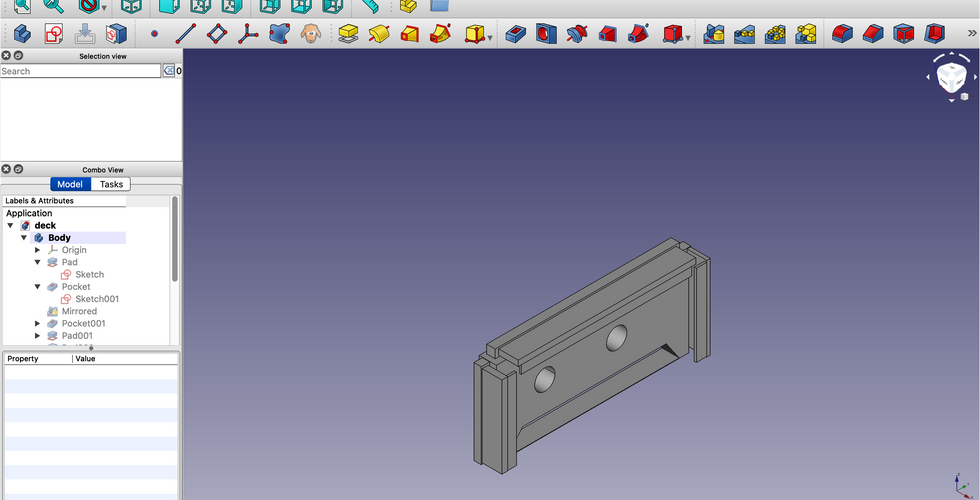Expand the Pocket001 tree node
The height and width of the screenshot is (500, 980).
point(38,324)
